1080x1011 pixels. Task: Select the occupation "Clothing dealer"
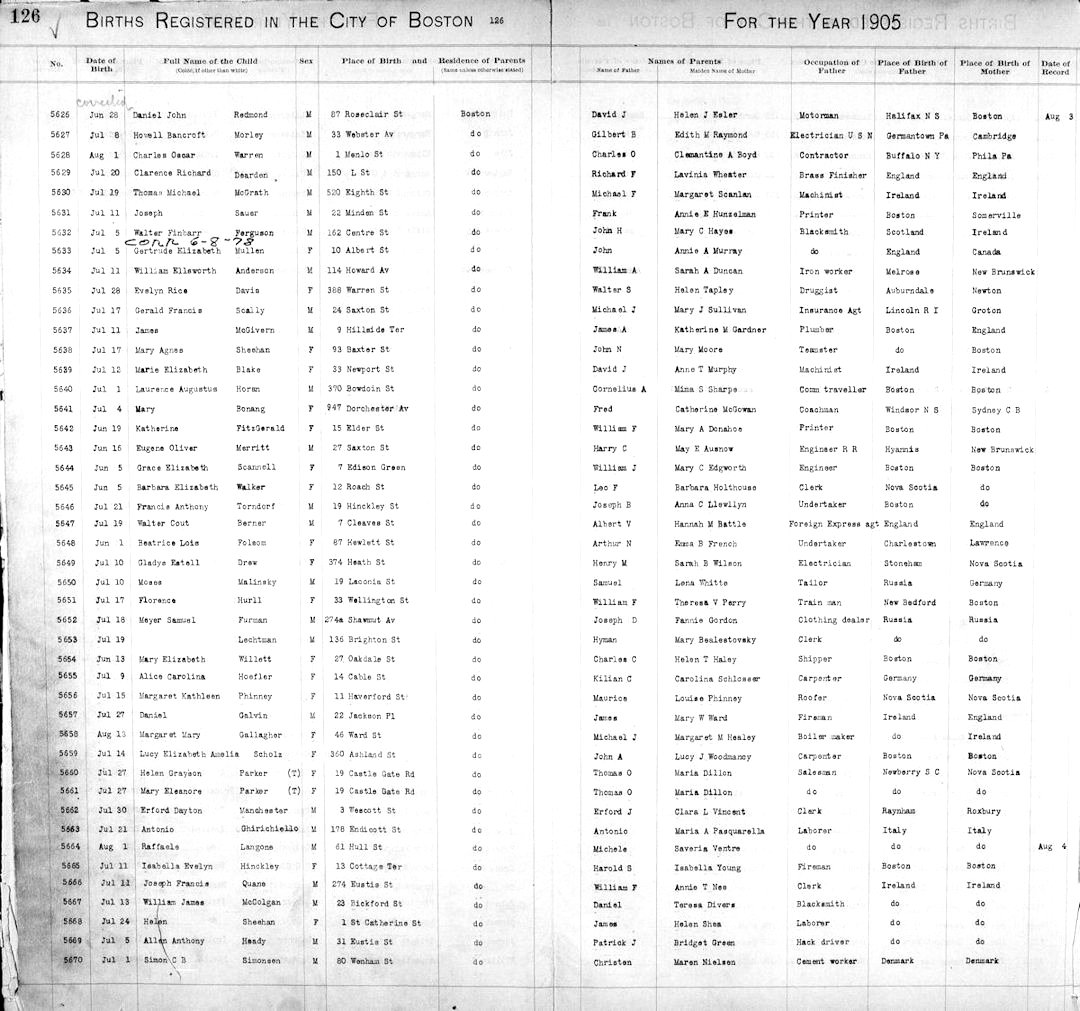tap(834, 620)
